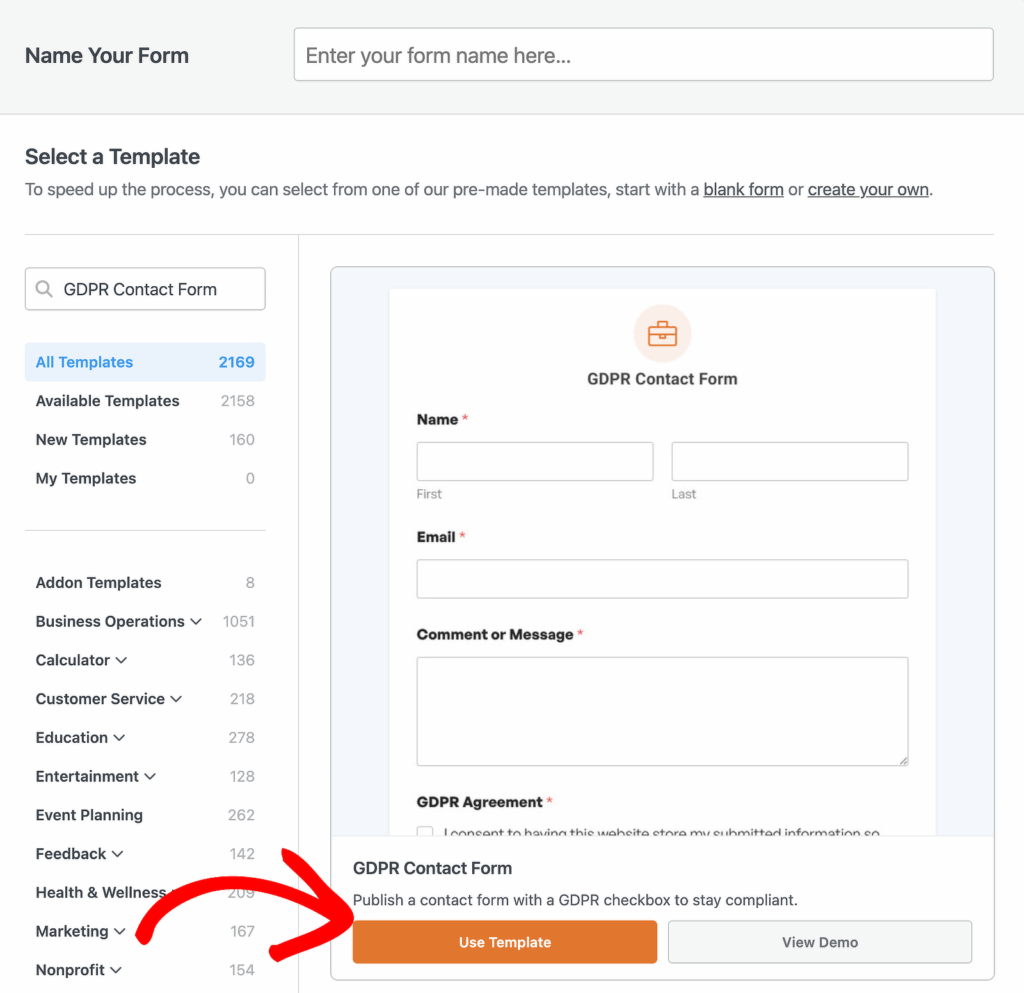Expand the Entertainment category

pos(150,777)
